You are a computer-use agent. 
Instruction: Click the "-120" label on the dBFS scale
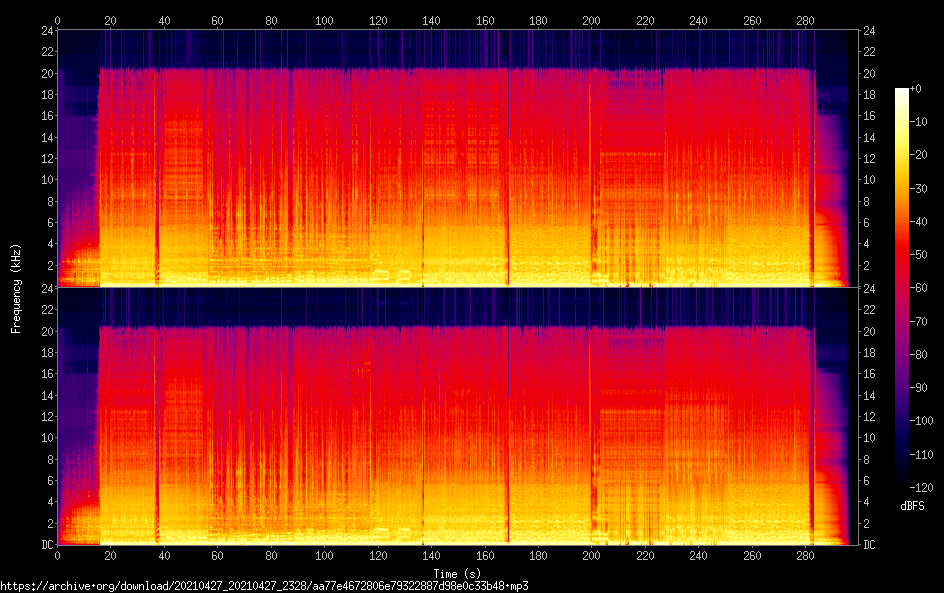pos(922,488)
